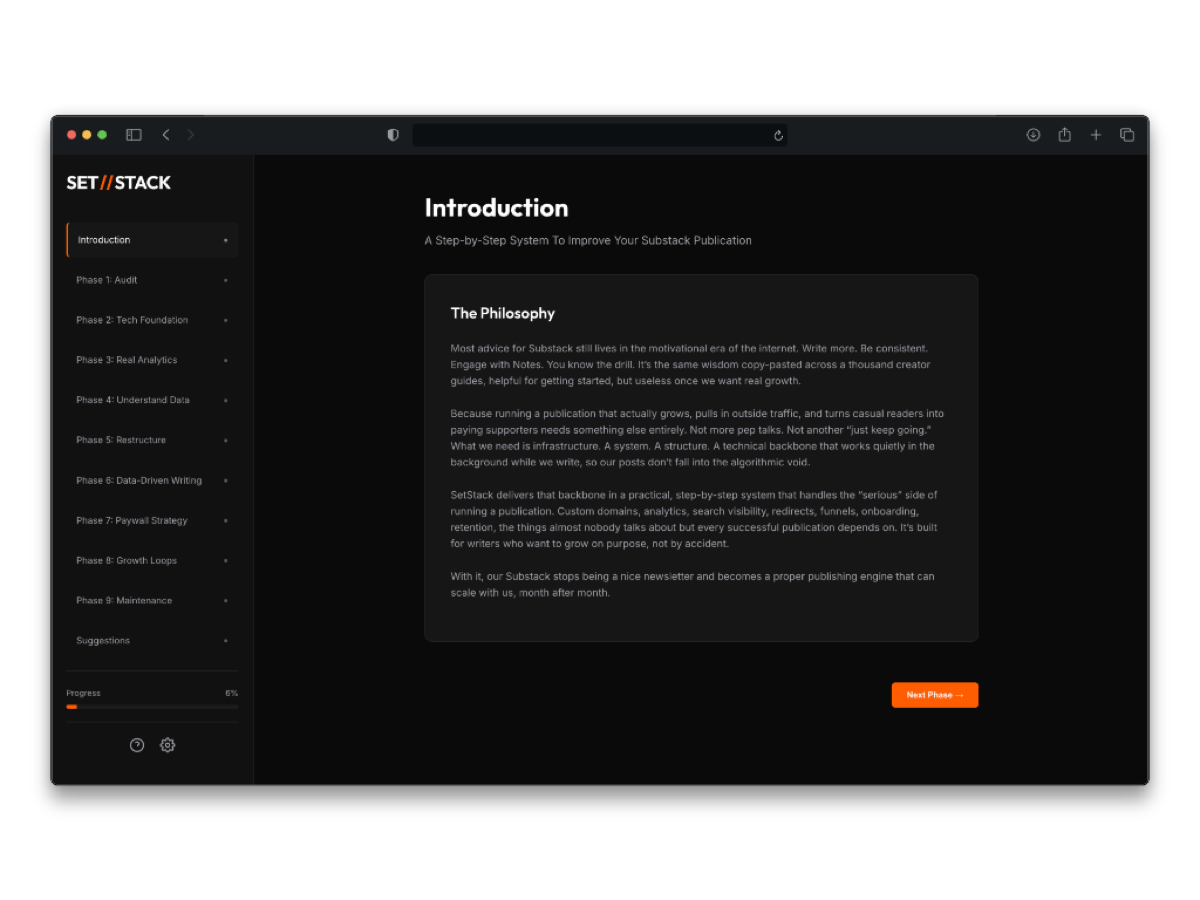Viewport: 1200px width, 900px height.
Task: Open SetStack settings via gear icon
Action: coord(167,745)
